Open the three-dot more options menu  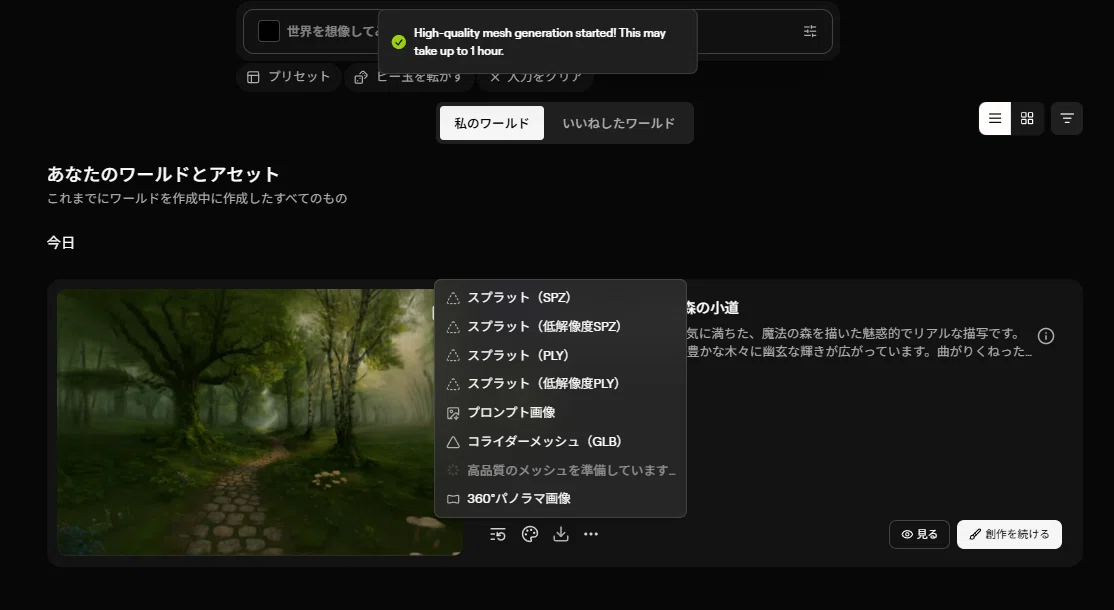pos(591,534)
